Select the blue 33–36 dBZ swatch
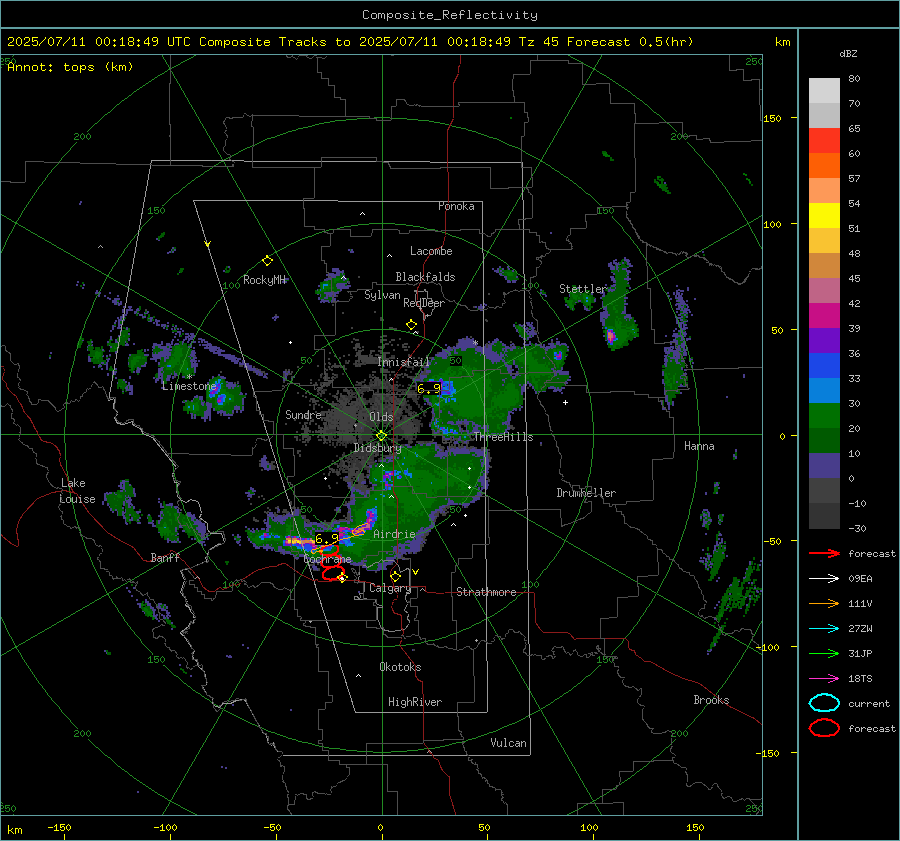 coord(824,366)
